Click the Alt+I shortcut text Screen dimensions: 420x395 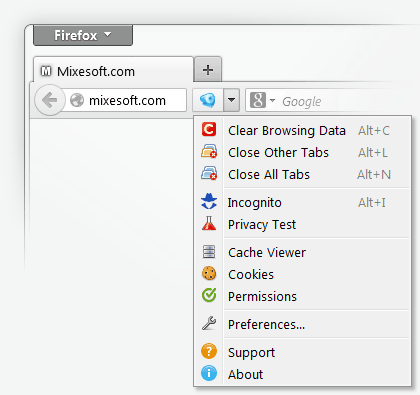click(x=372, y=202)
